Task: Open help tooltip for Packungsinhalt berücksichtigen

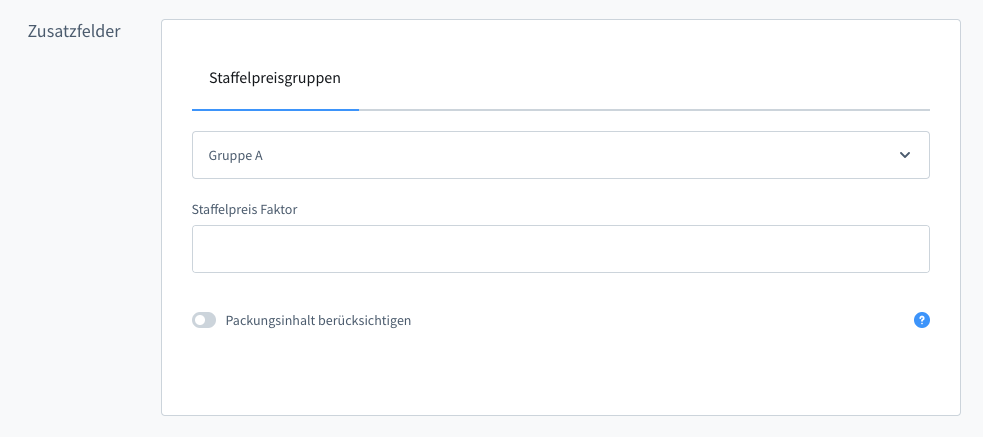Action: (x=922, y=320)
